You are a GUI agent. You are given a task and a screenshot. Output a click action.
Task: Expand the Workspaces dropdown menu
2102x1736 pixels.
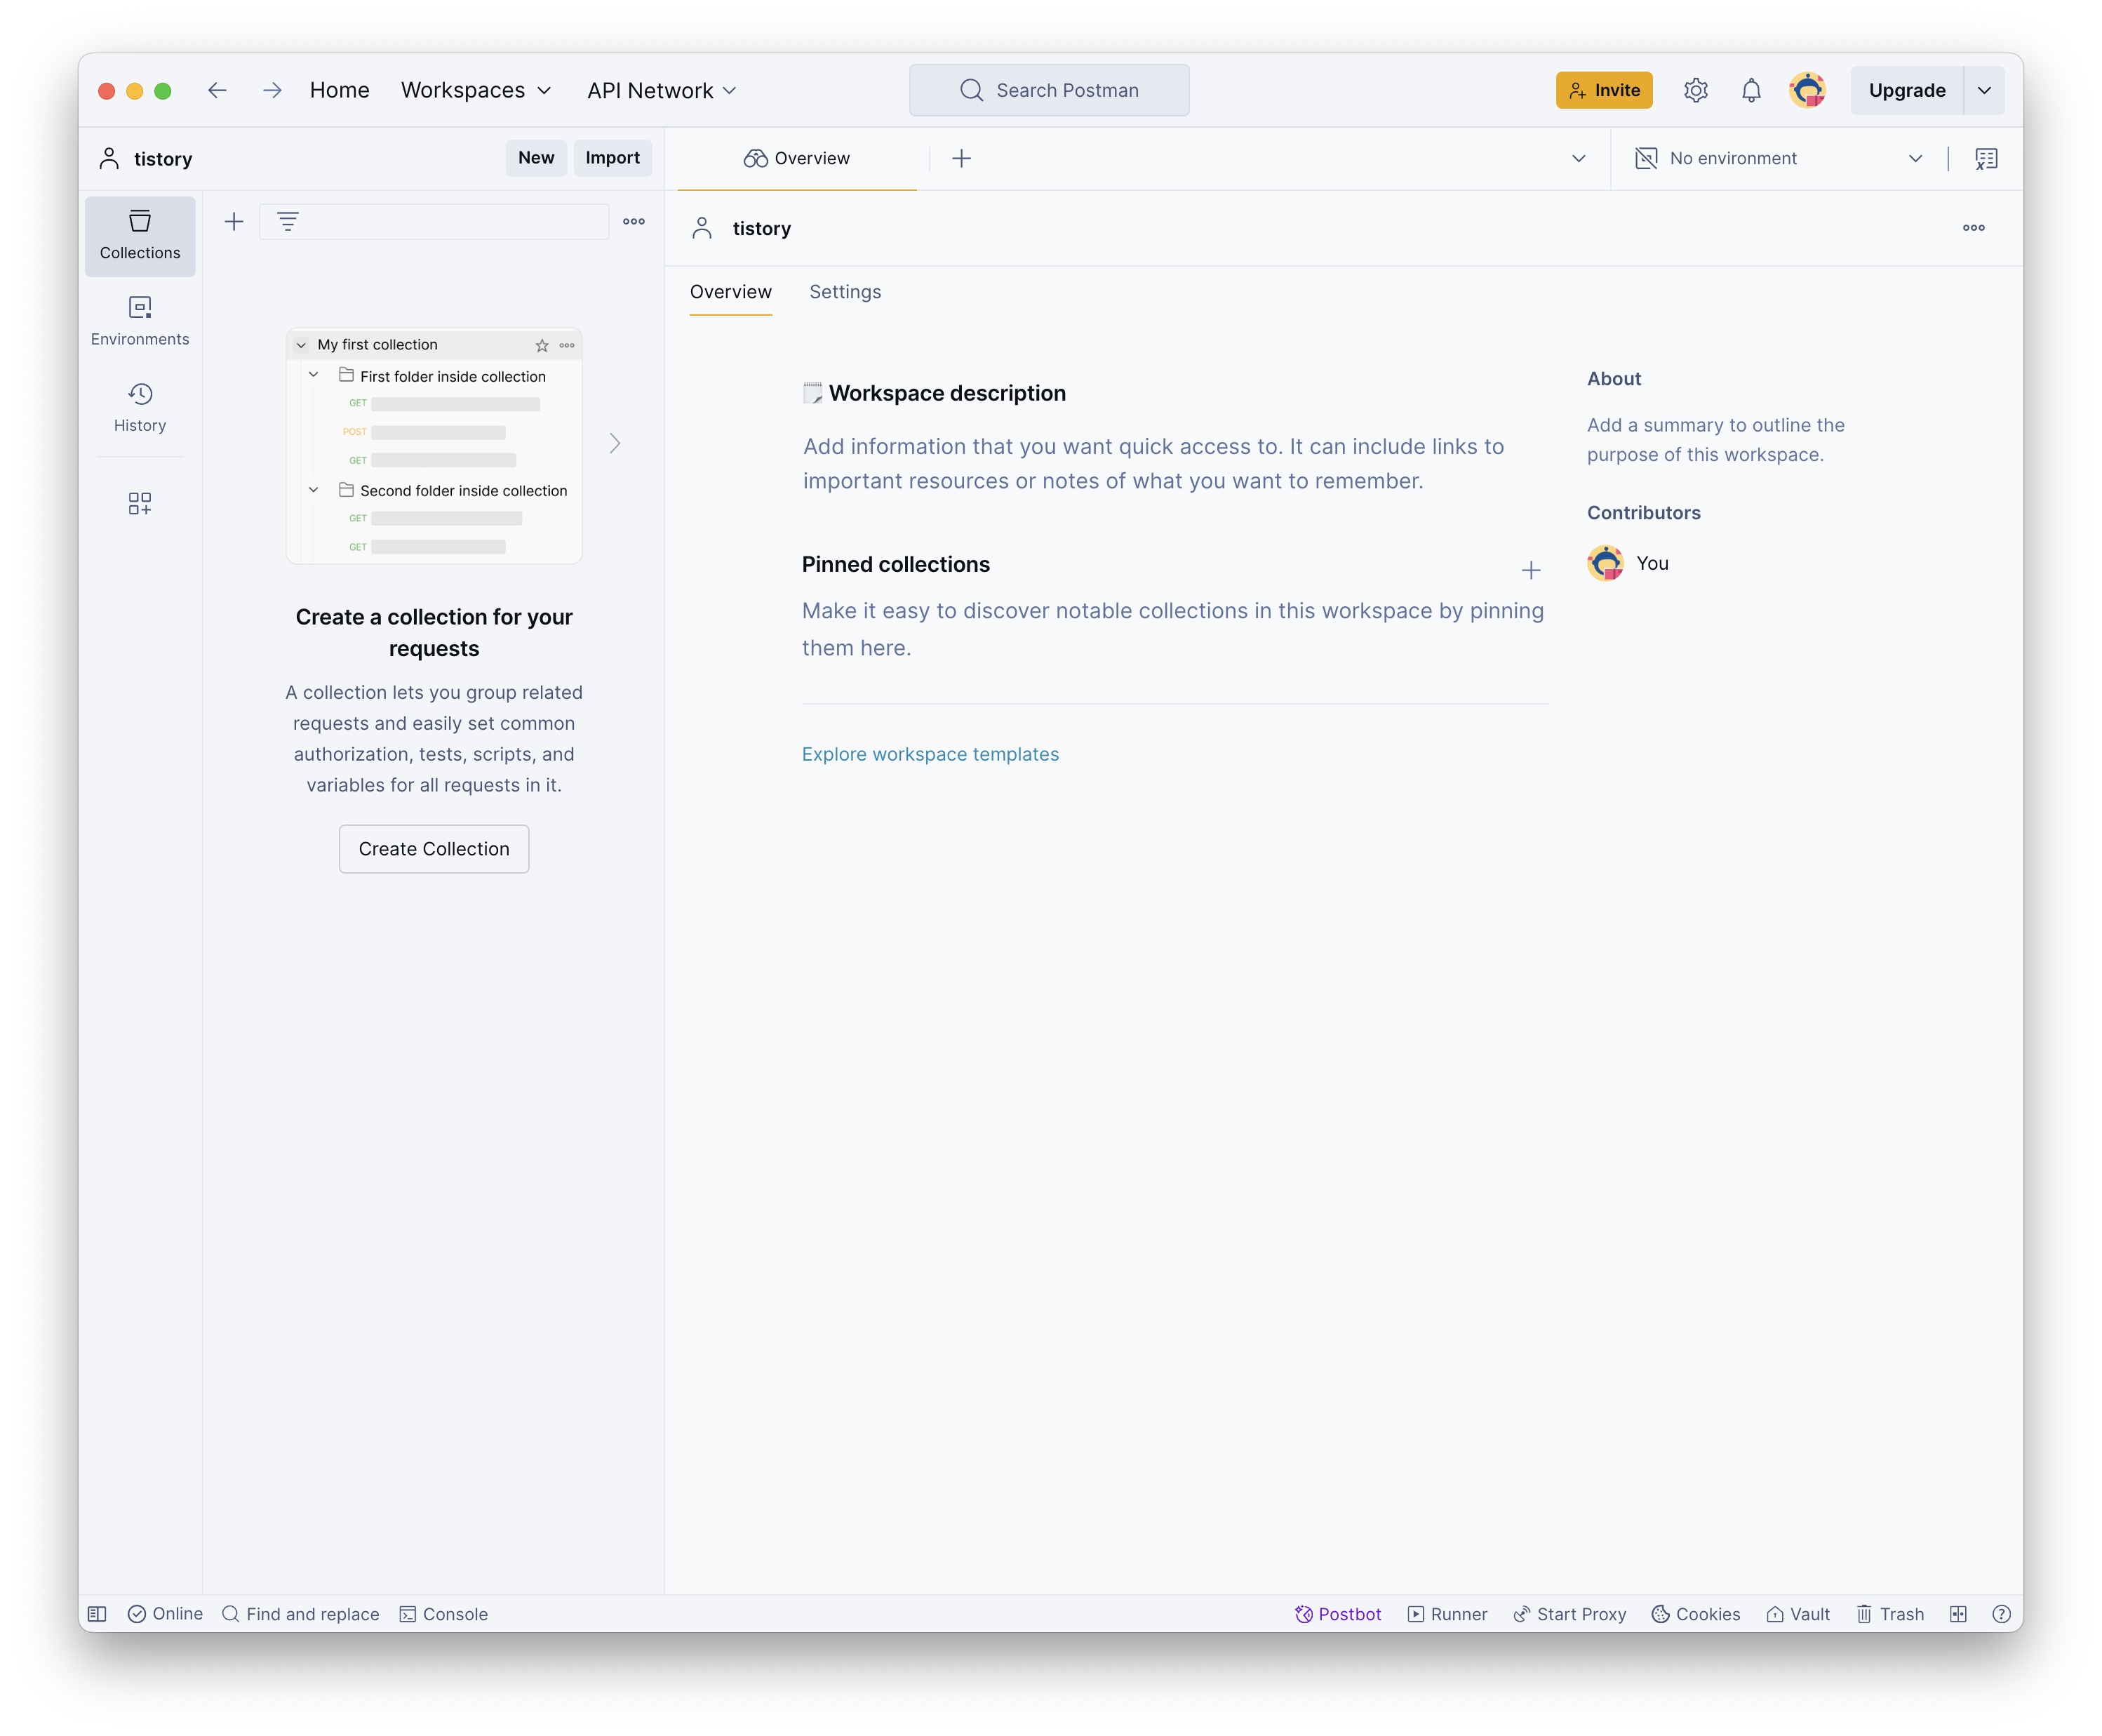coord(476,91)
